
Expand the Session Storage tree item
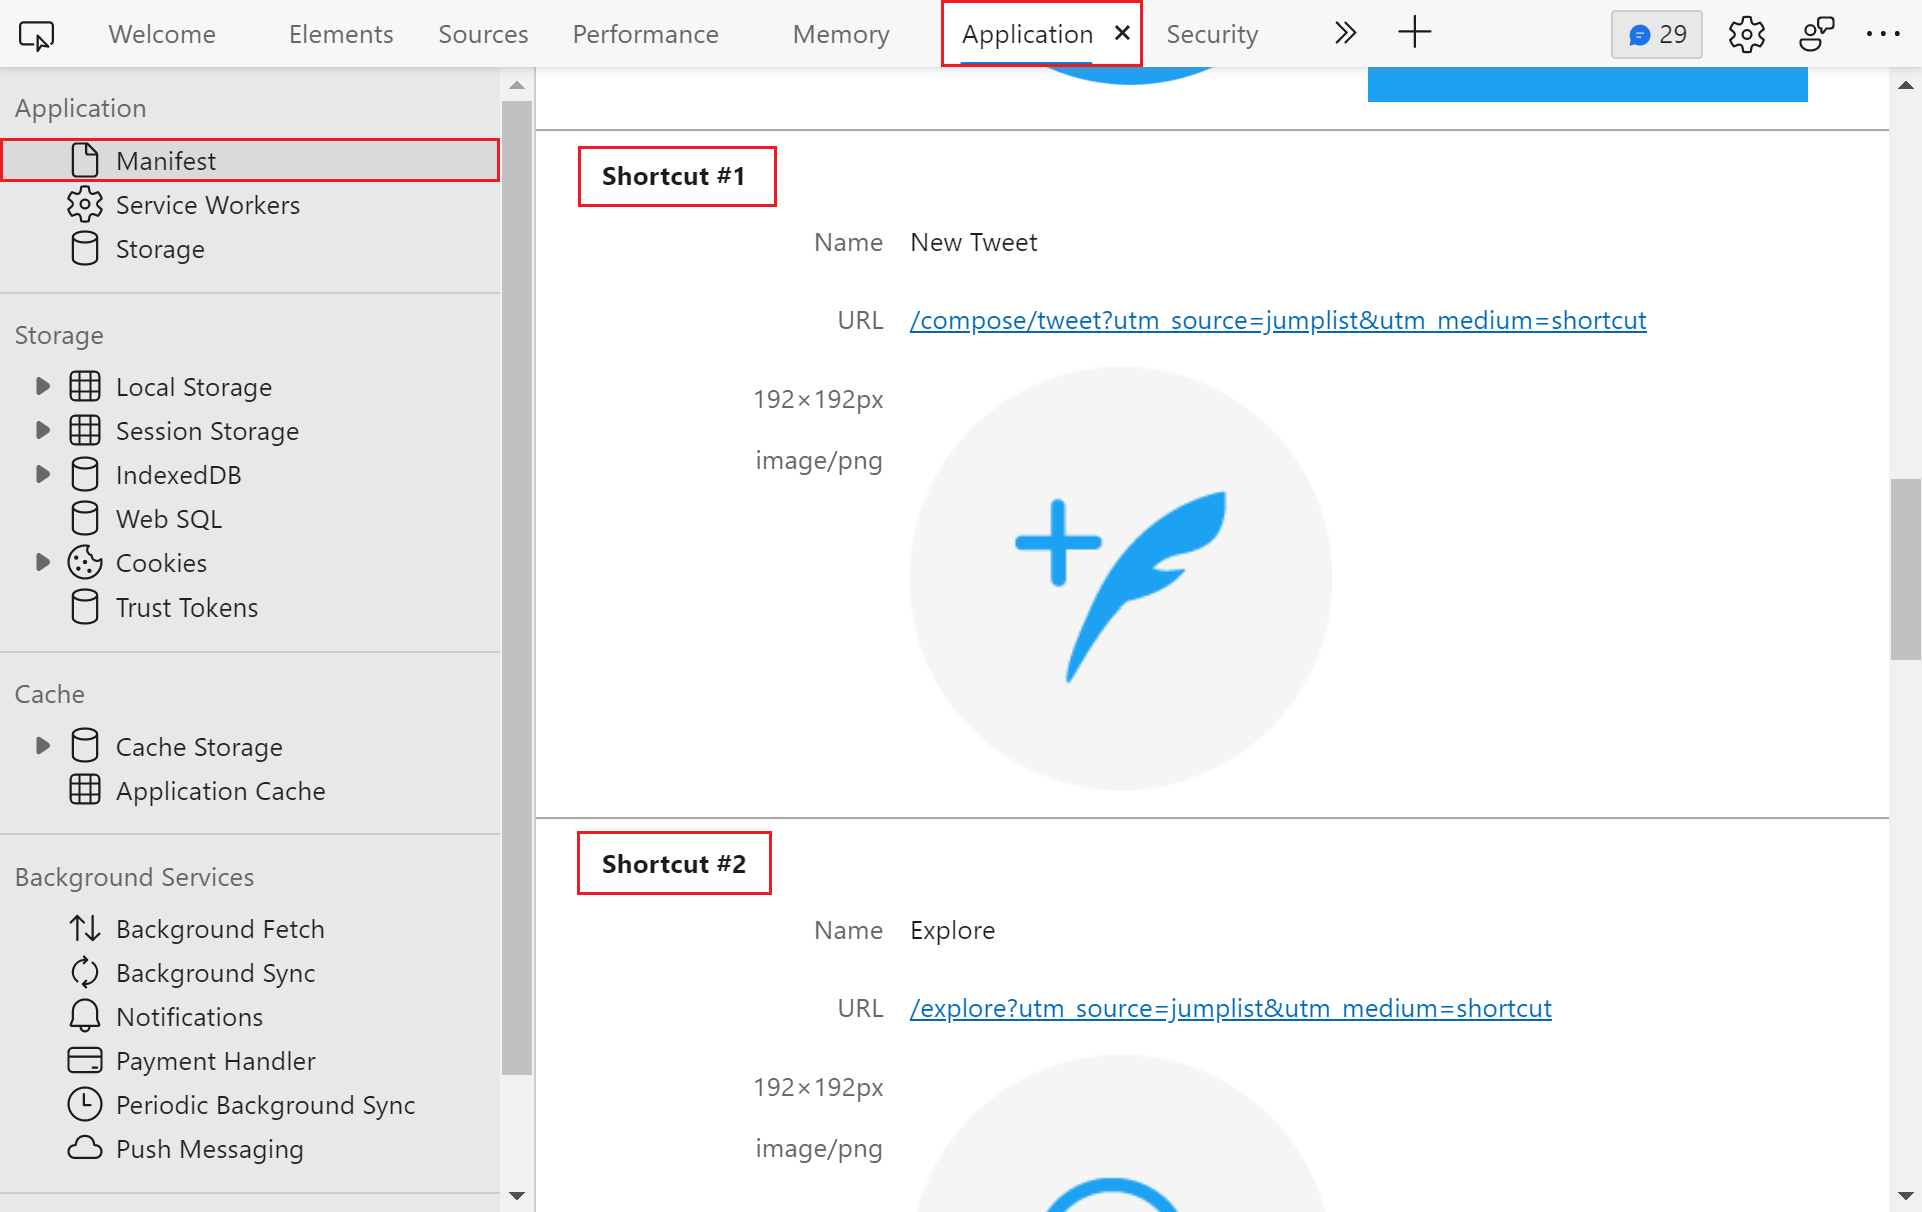point(40,430)
